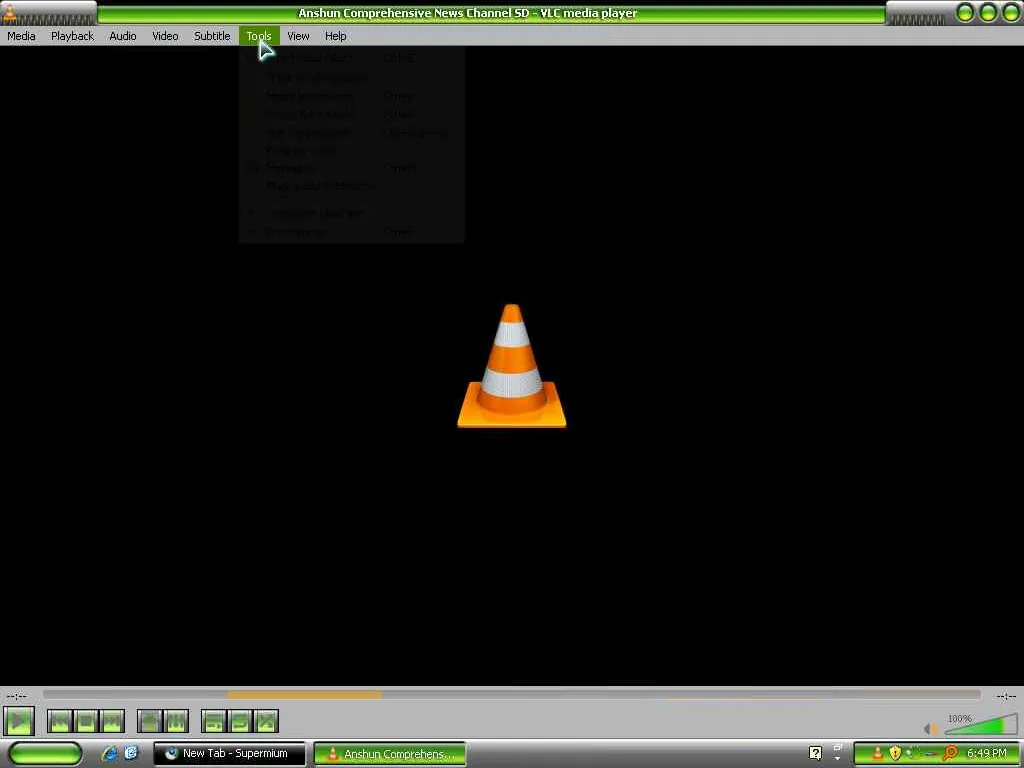Image resolution: width=1024 pixels, height=768 pixels.
Task: Start playback with the Play button
Action: click(x=19, y=722)
